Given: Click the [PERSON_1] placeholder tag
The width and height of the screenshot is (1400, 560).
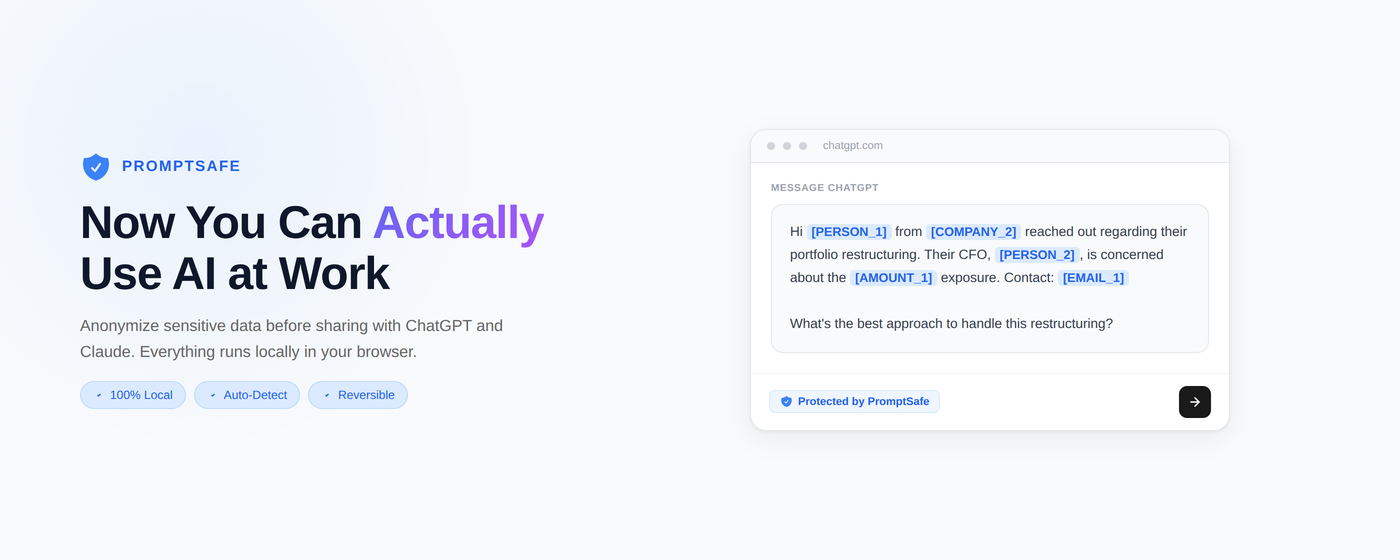Looking at the screenshot, I should 849,232.
